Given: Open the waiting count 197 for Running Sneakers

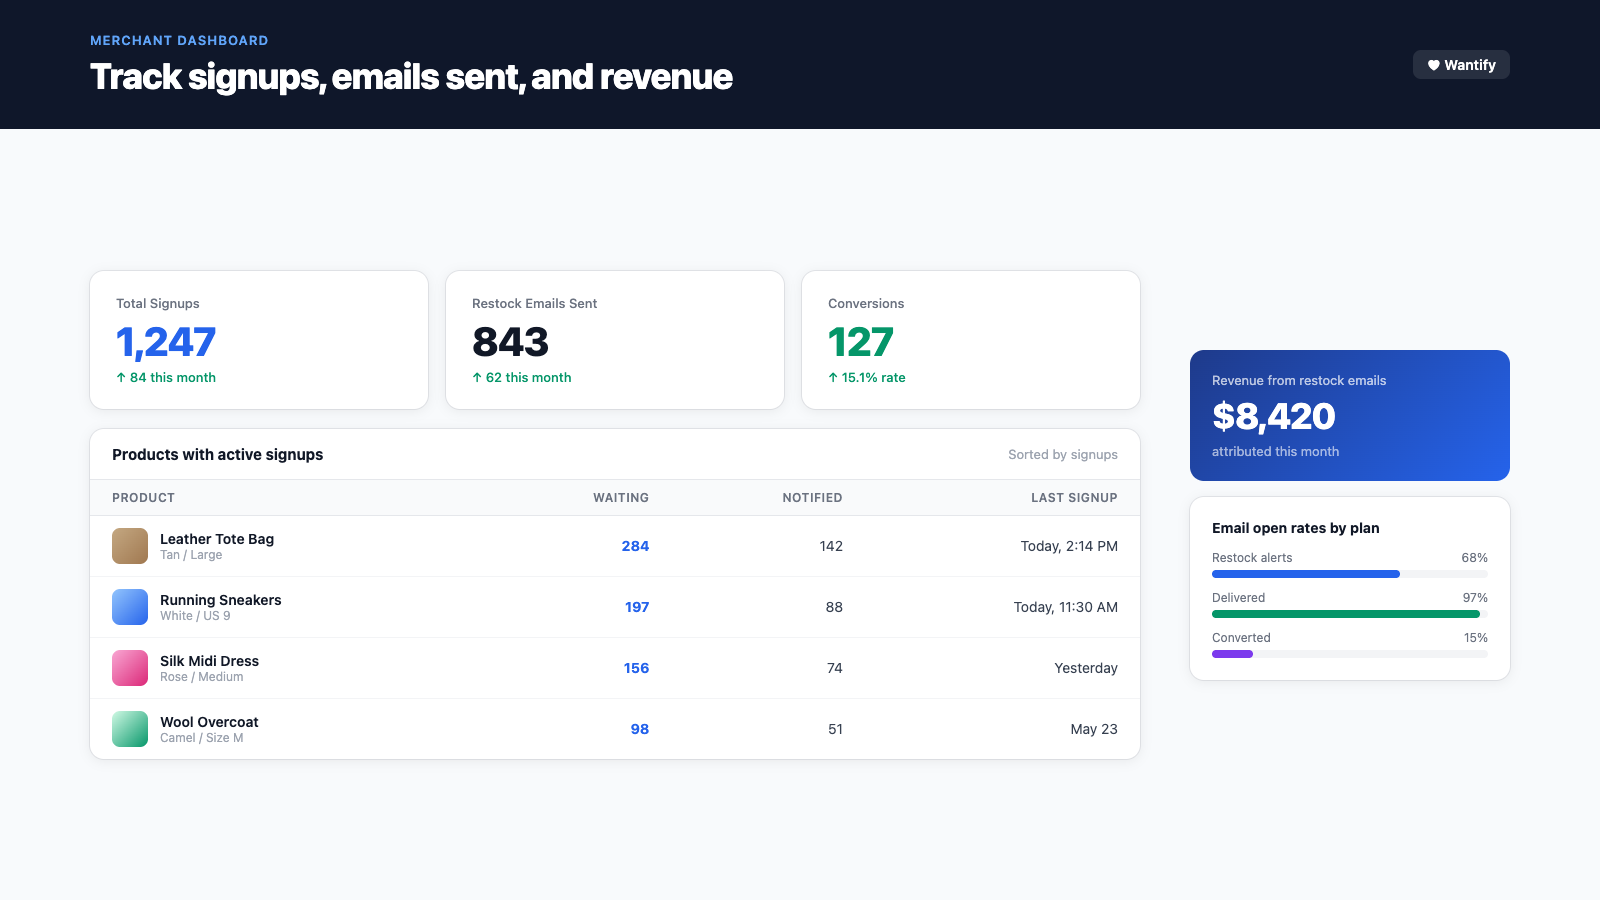Looking at the screenshot, I should (x=637, y=607).
